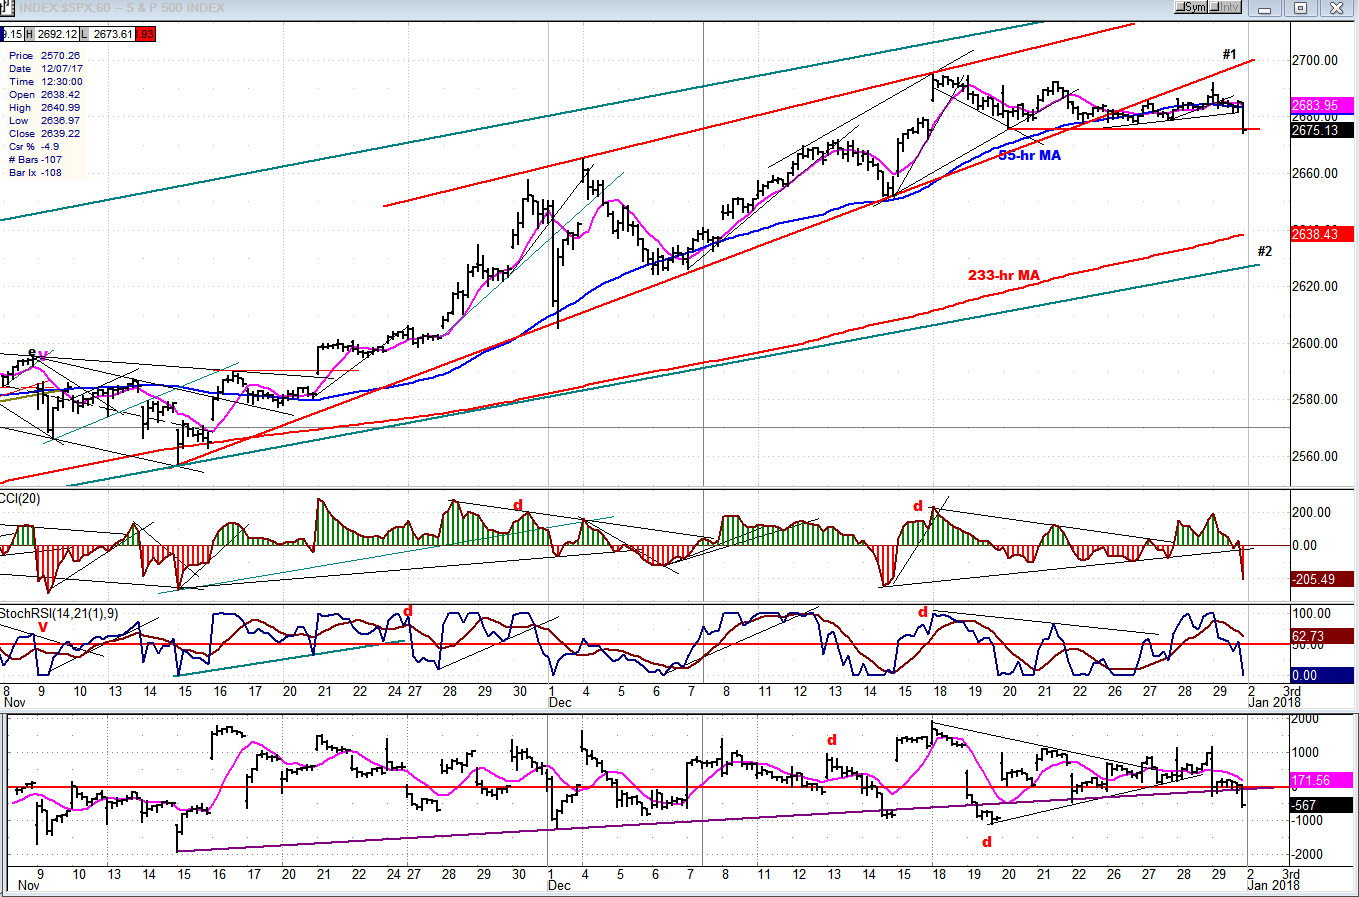Maximize the SPX chart window
The width and height of the screenshot is (1359, 897).
[1300, 8]
